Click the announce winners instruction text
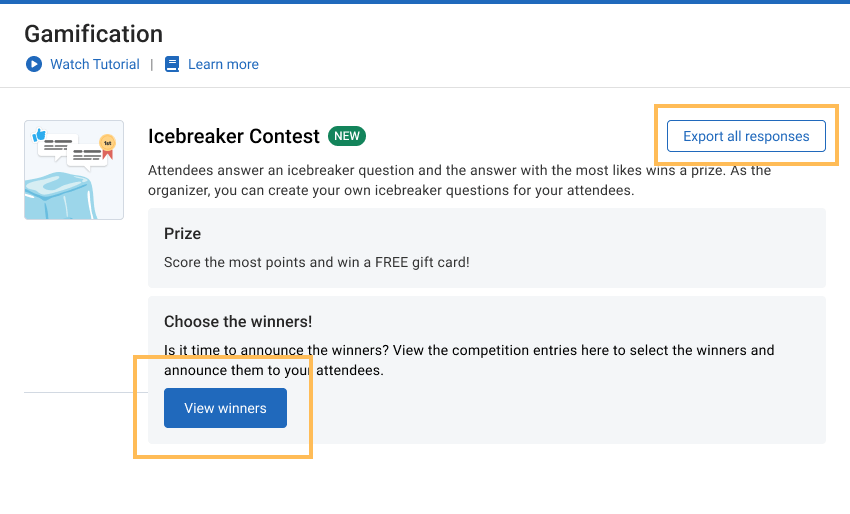This screenshot has height=514, width=850. 469,360
